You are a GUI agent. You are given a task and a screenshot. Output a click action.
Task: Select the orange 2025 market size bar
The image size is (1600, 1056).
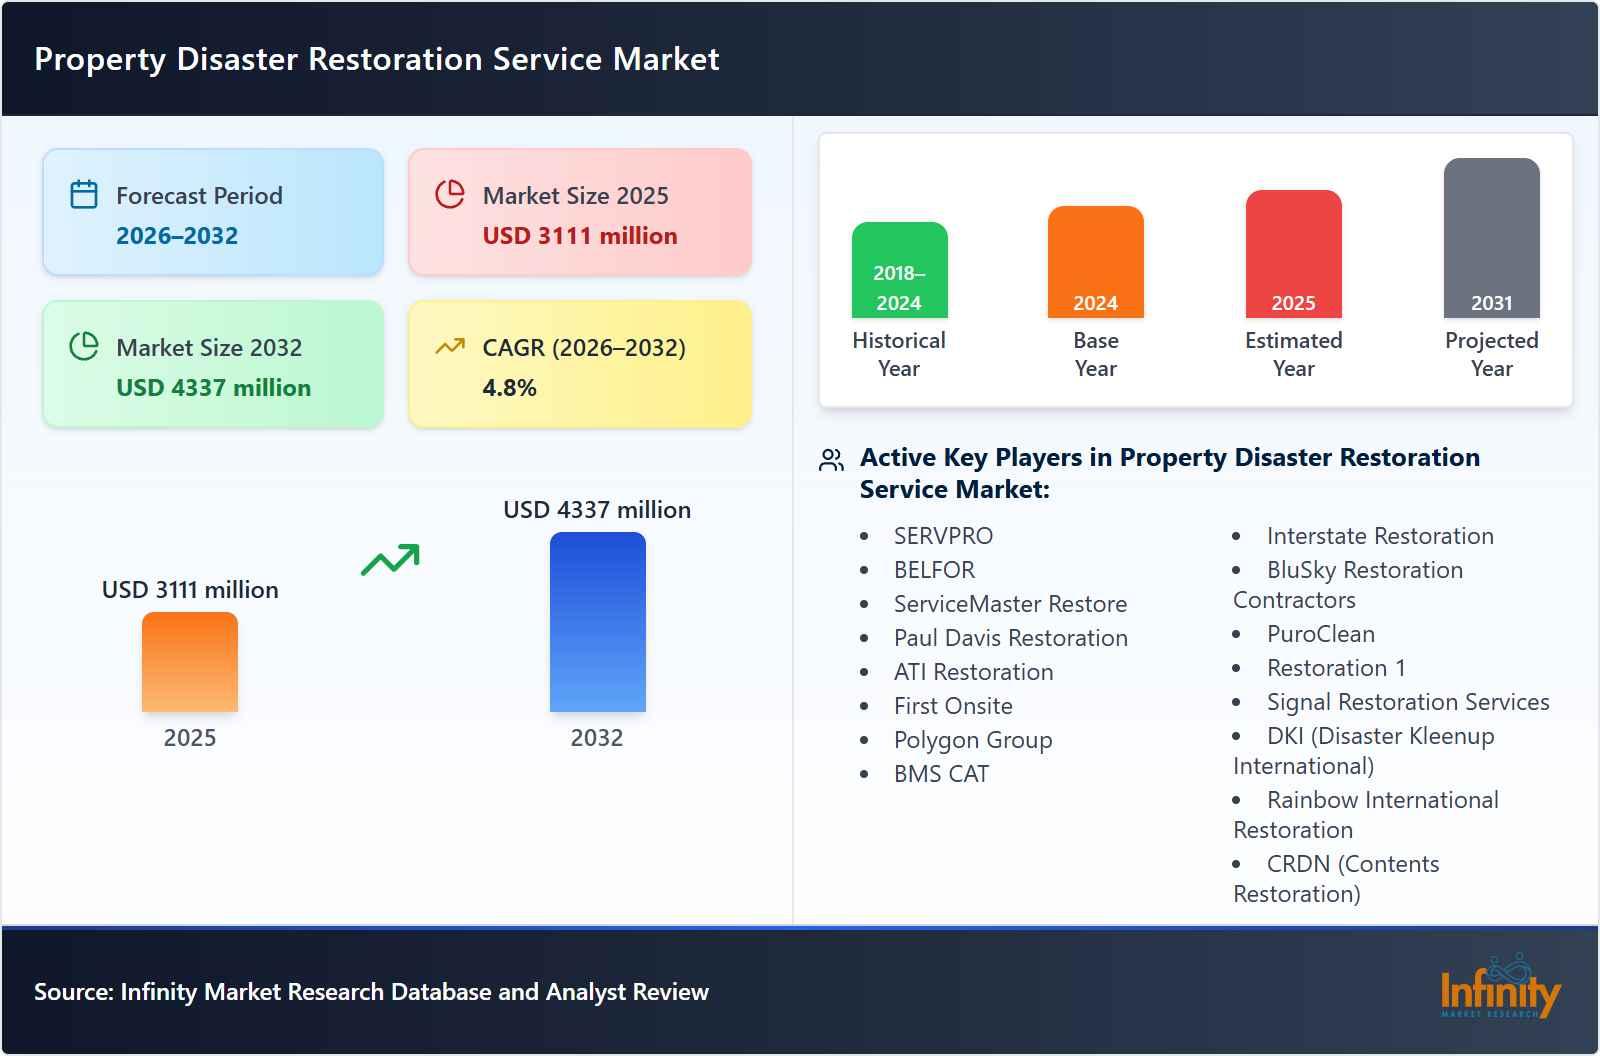click(x=190, y=665)
